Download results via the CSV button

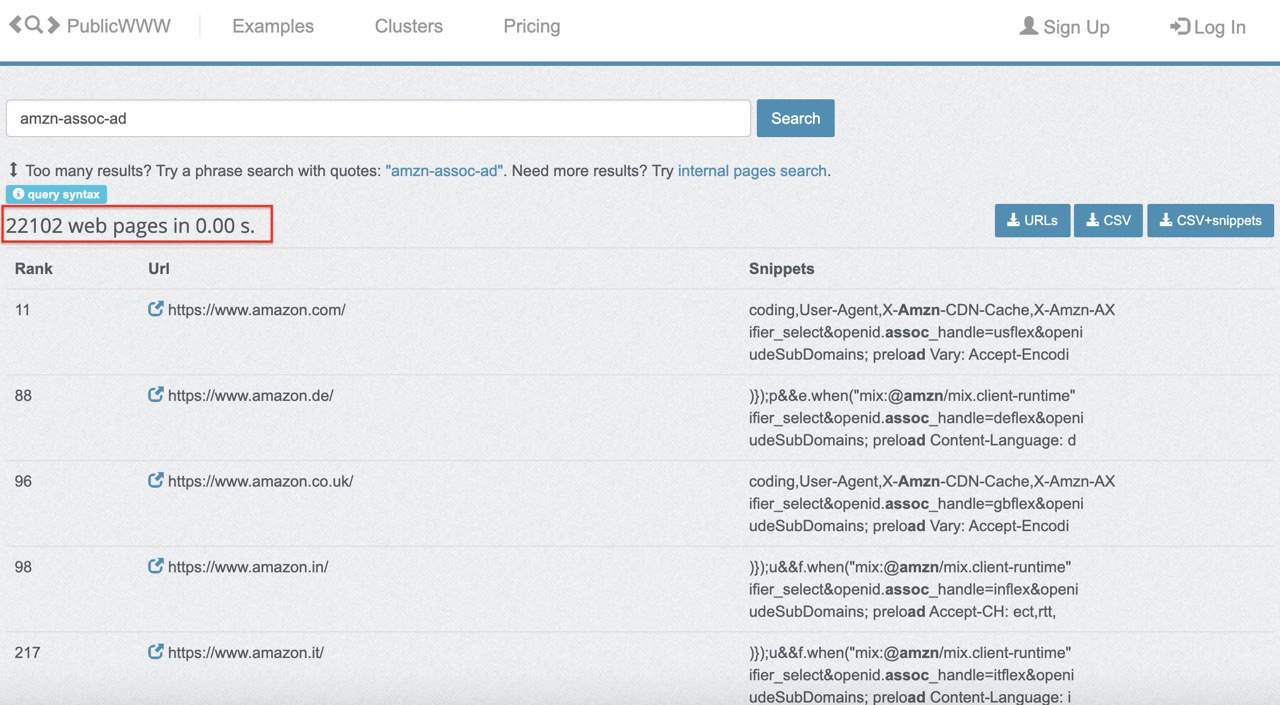point(1108,220)
